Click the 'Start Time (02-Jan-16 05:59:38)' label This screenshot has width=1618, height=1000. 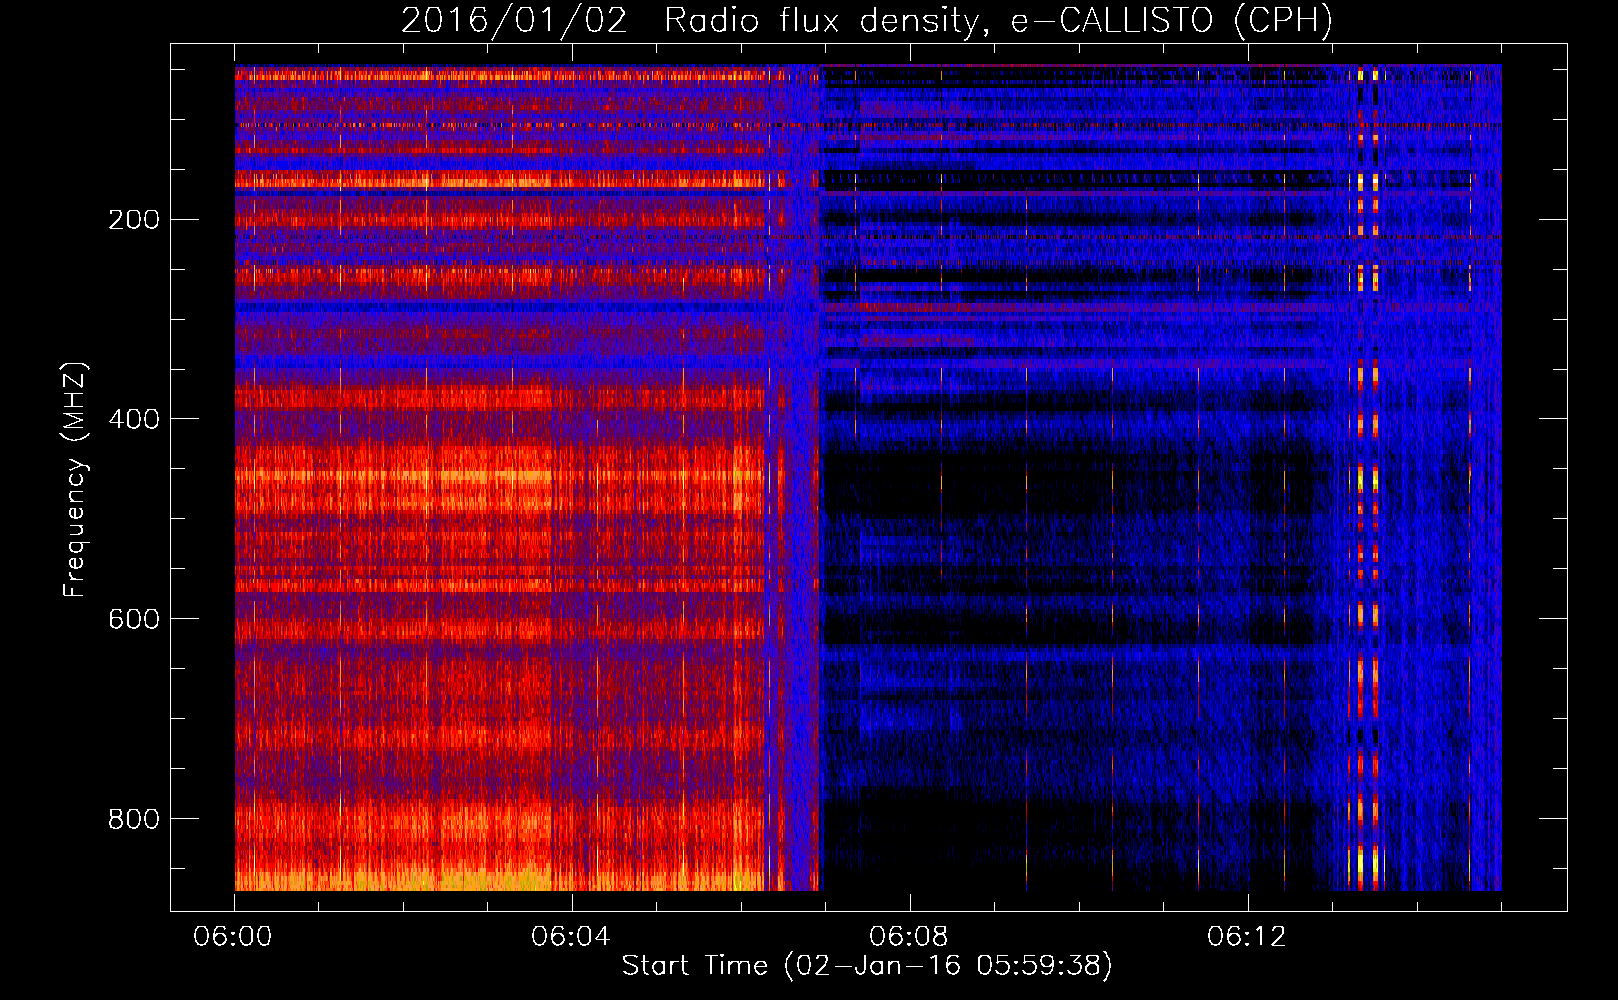point(867,966)
